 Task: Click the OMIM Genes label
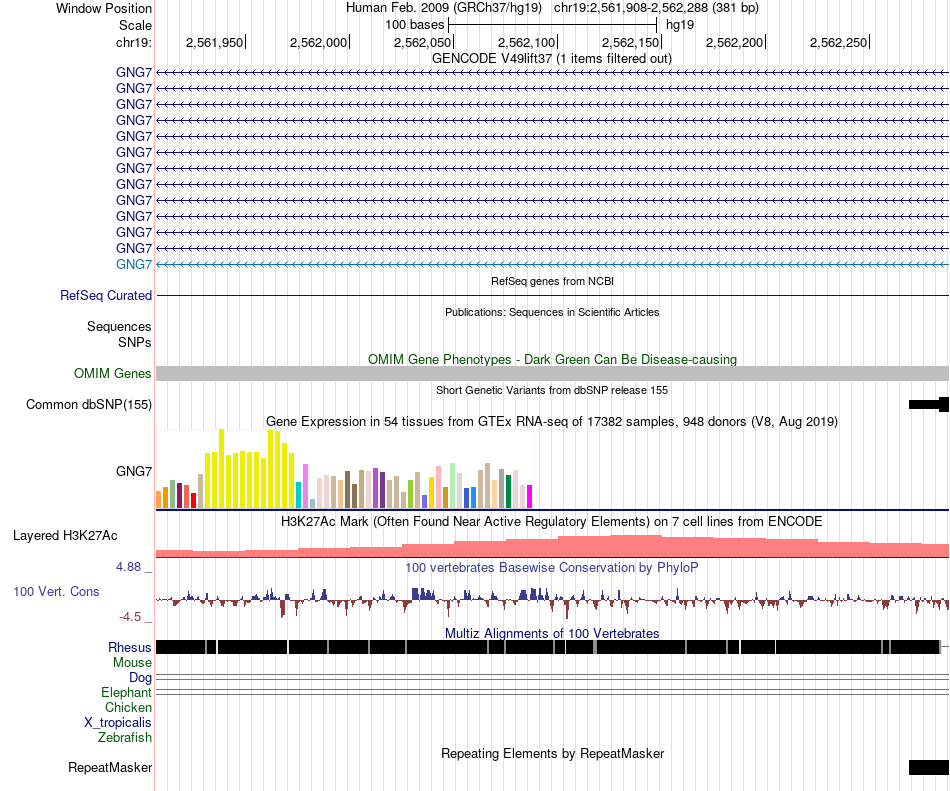pos(113,374)
